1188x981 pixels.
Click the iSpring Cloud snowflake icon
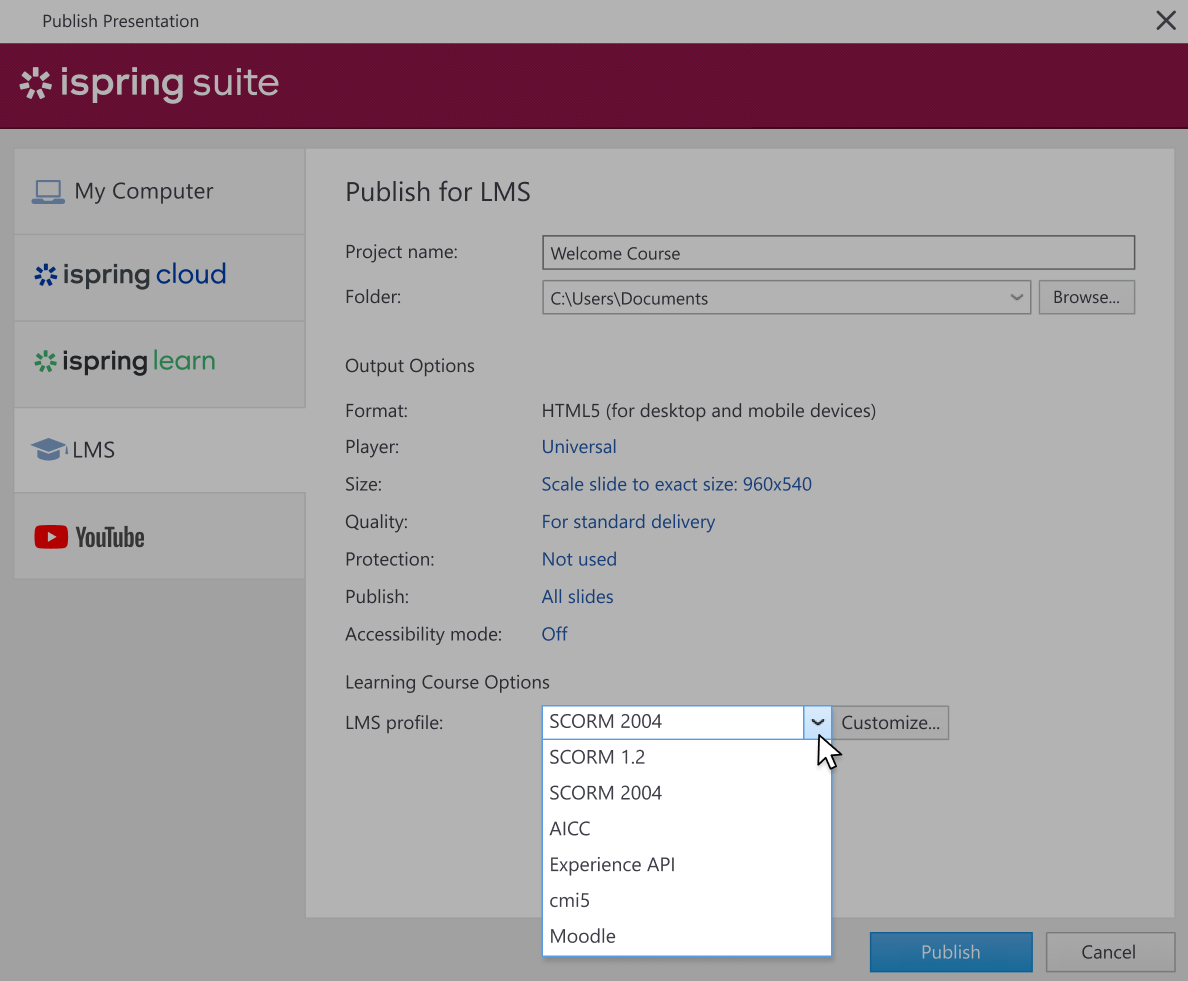(x=45, y=275)
